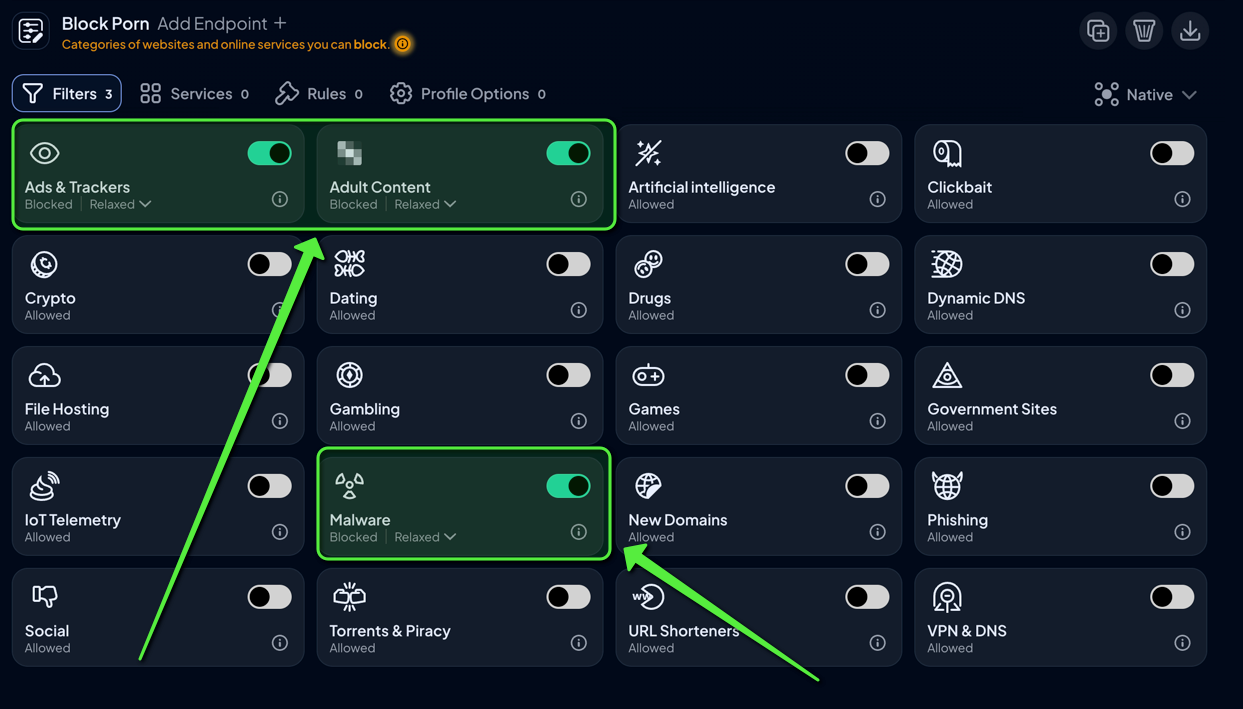The width and height of the screenshot is (1243, 709).
Task: Turn on the Phishing filter toggle
Action: [1171, 486]
